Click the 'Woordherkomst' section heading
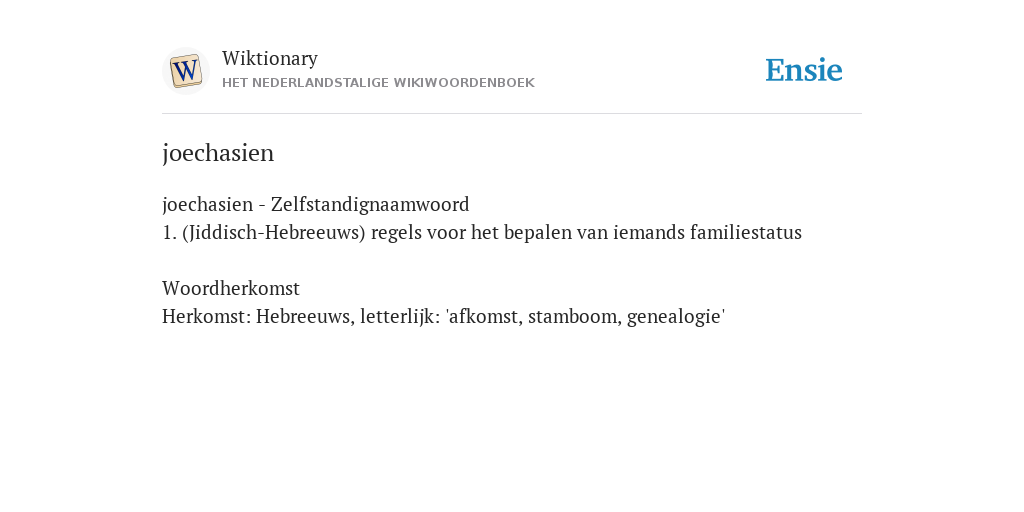 coord(231,288)
